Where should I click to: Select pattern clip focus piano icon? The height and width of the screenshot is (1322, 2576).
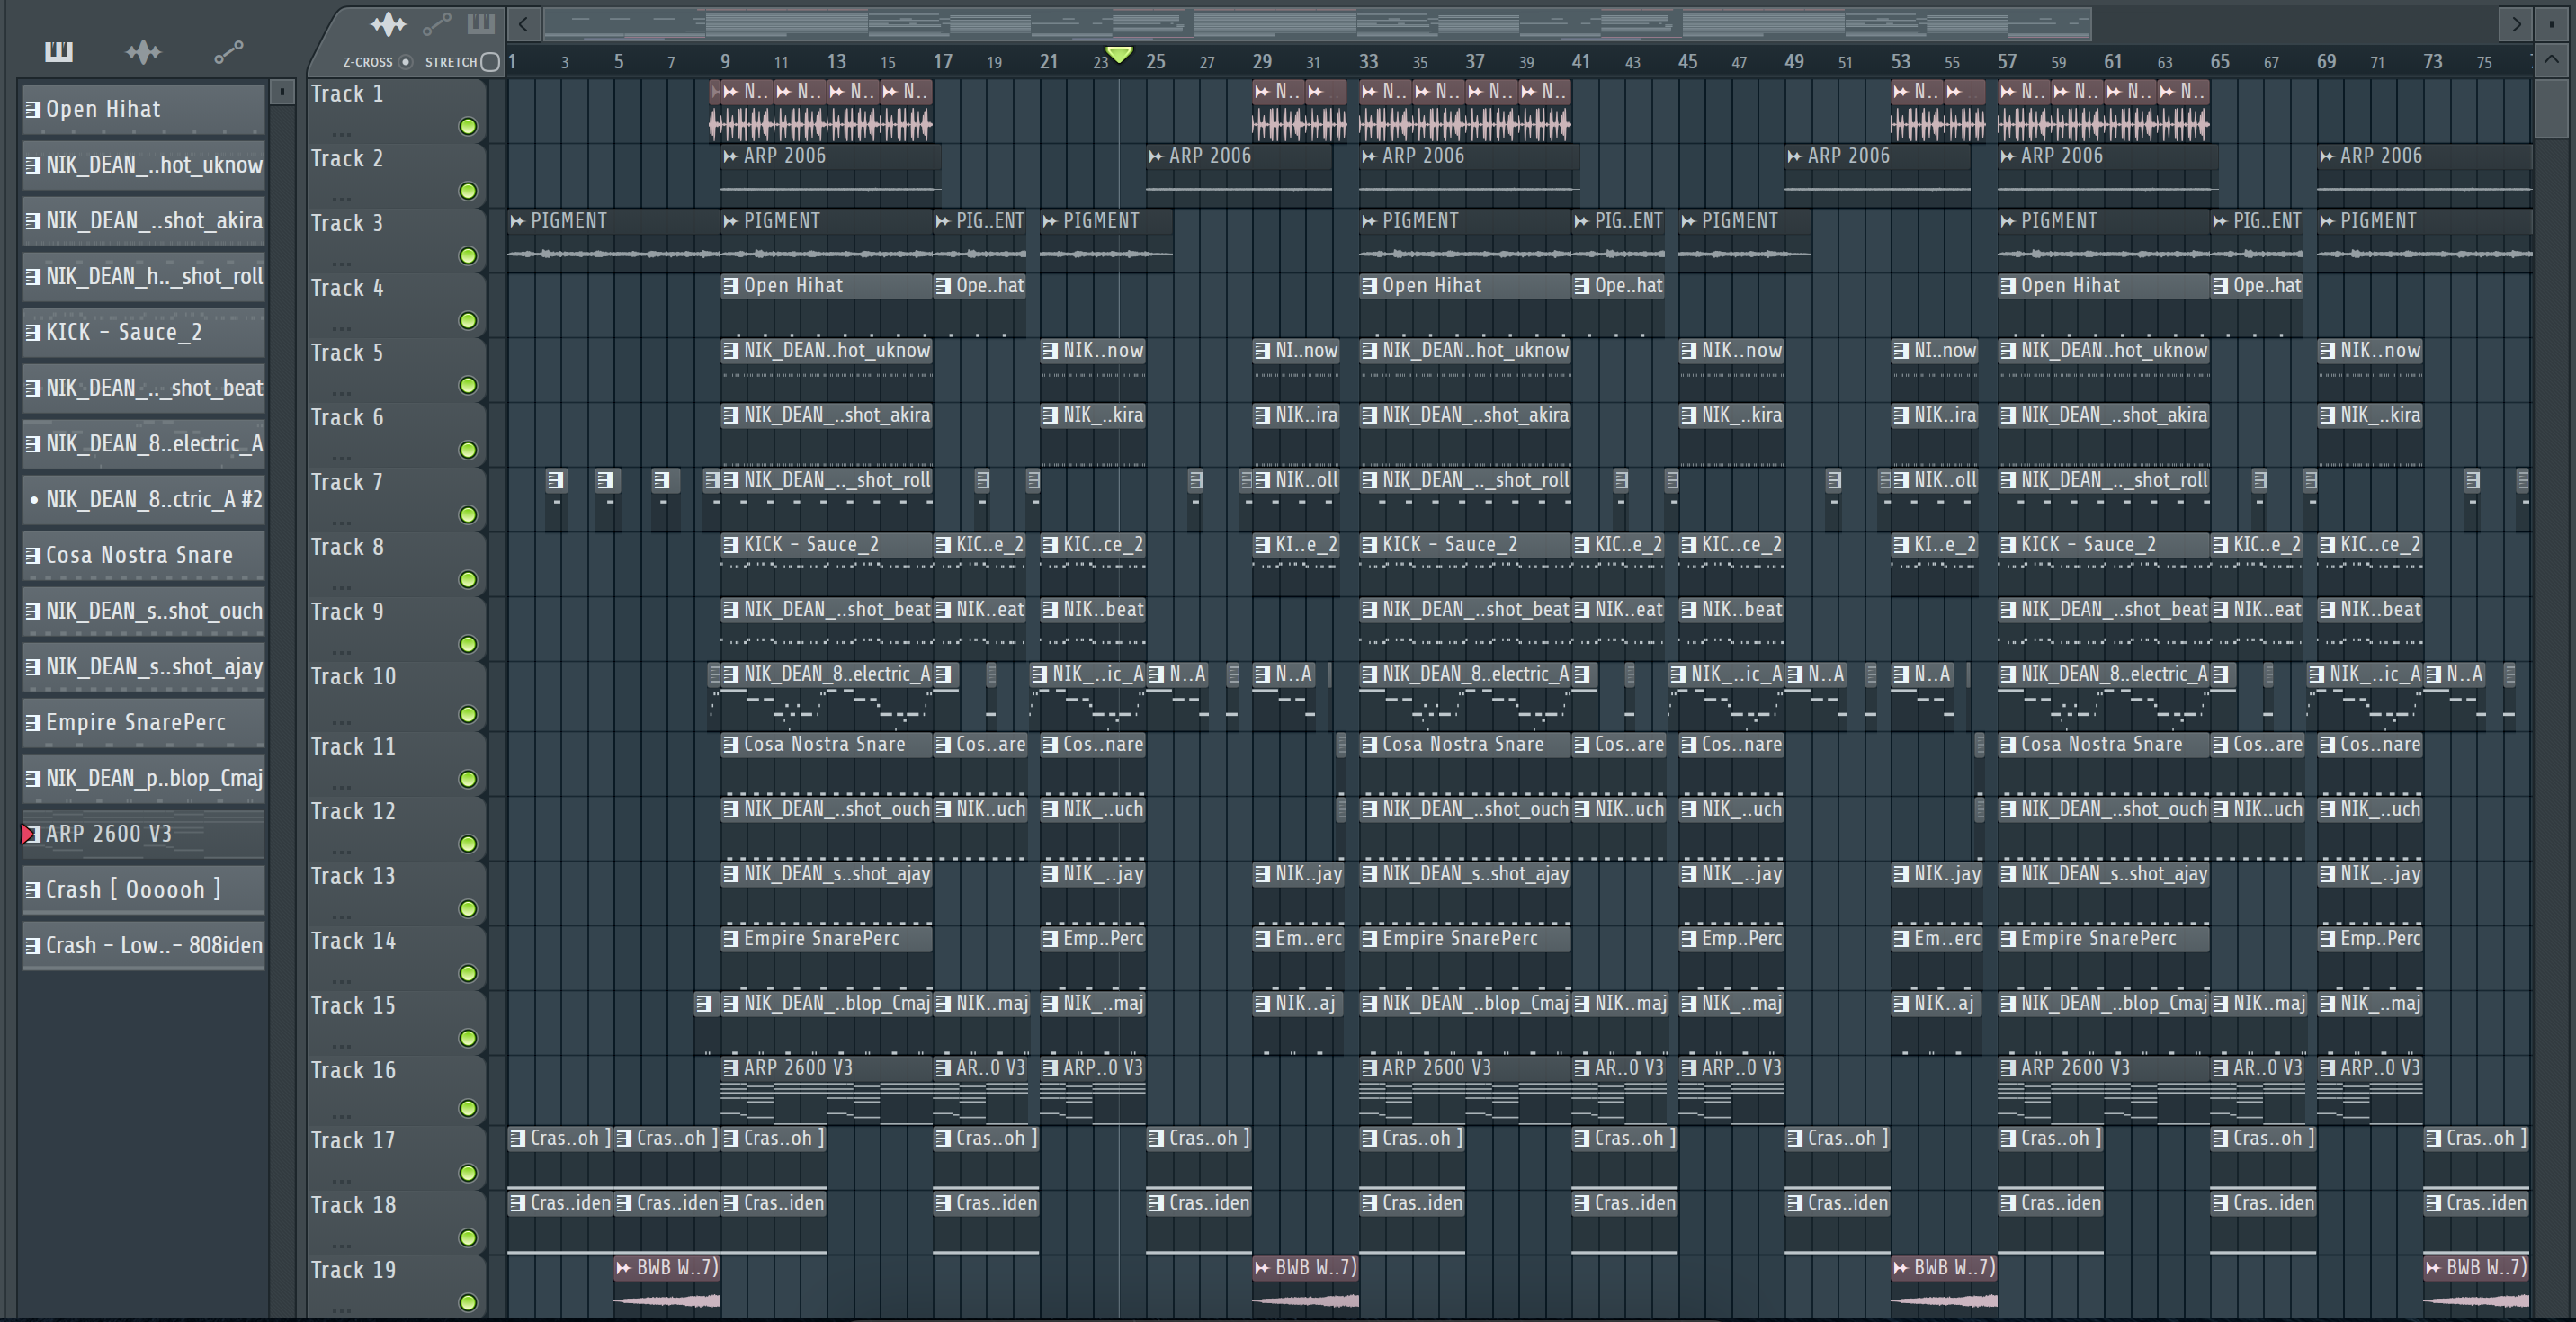tap(481, 24)
